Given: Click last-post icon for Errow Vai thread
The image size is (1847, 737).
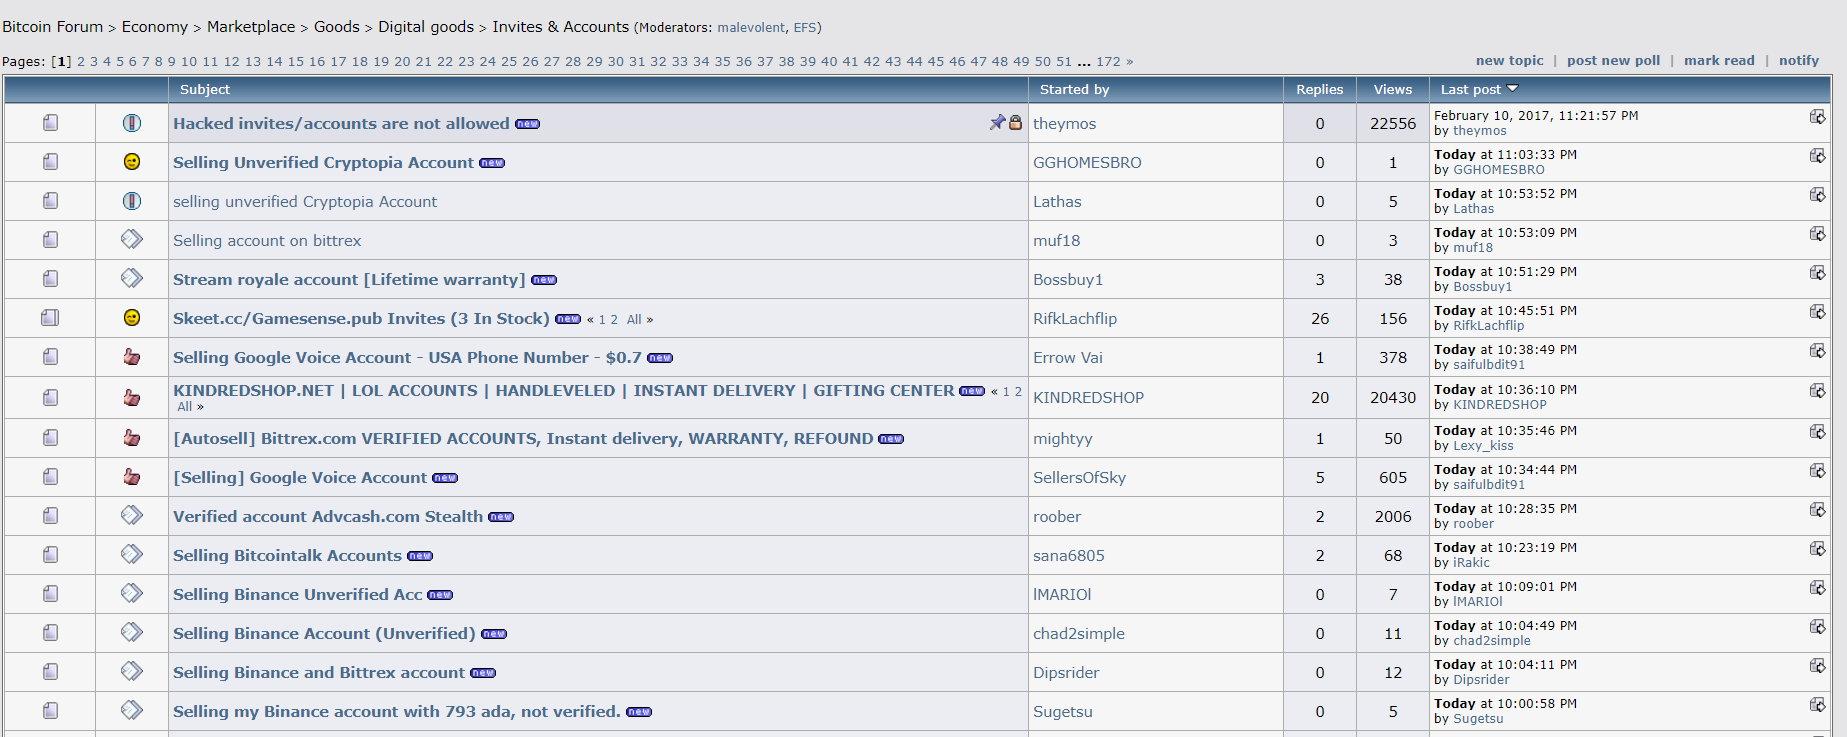Looking at the screenshot, I should (x=1817, y=351).
